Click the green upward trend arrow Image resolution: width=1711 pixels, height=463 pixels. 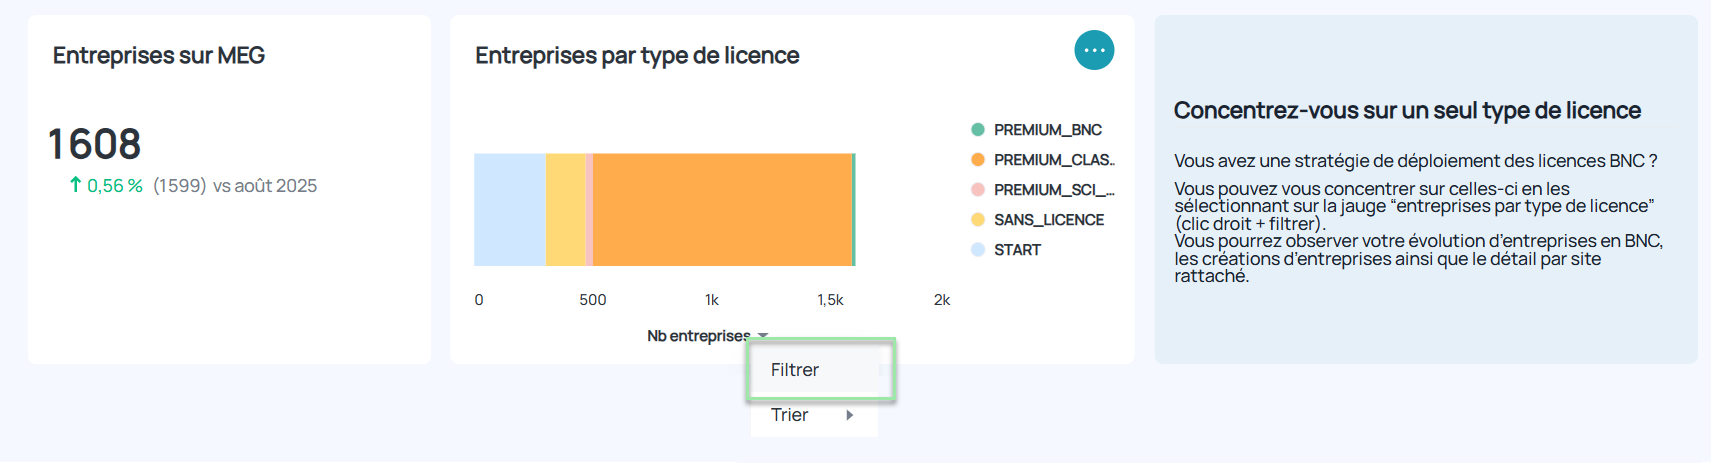pyautogui.click(x=75, y=184)
